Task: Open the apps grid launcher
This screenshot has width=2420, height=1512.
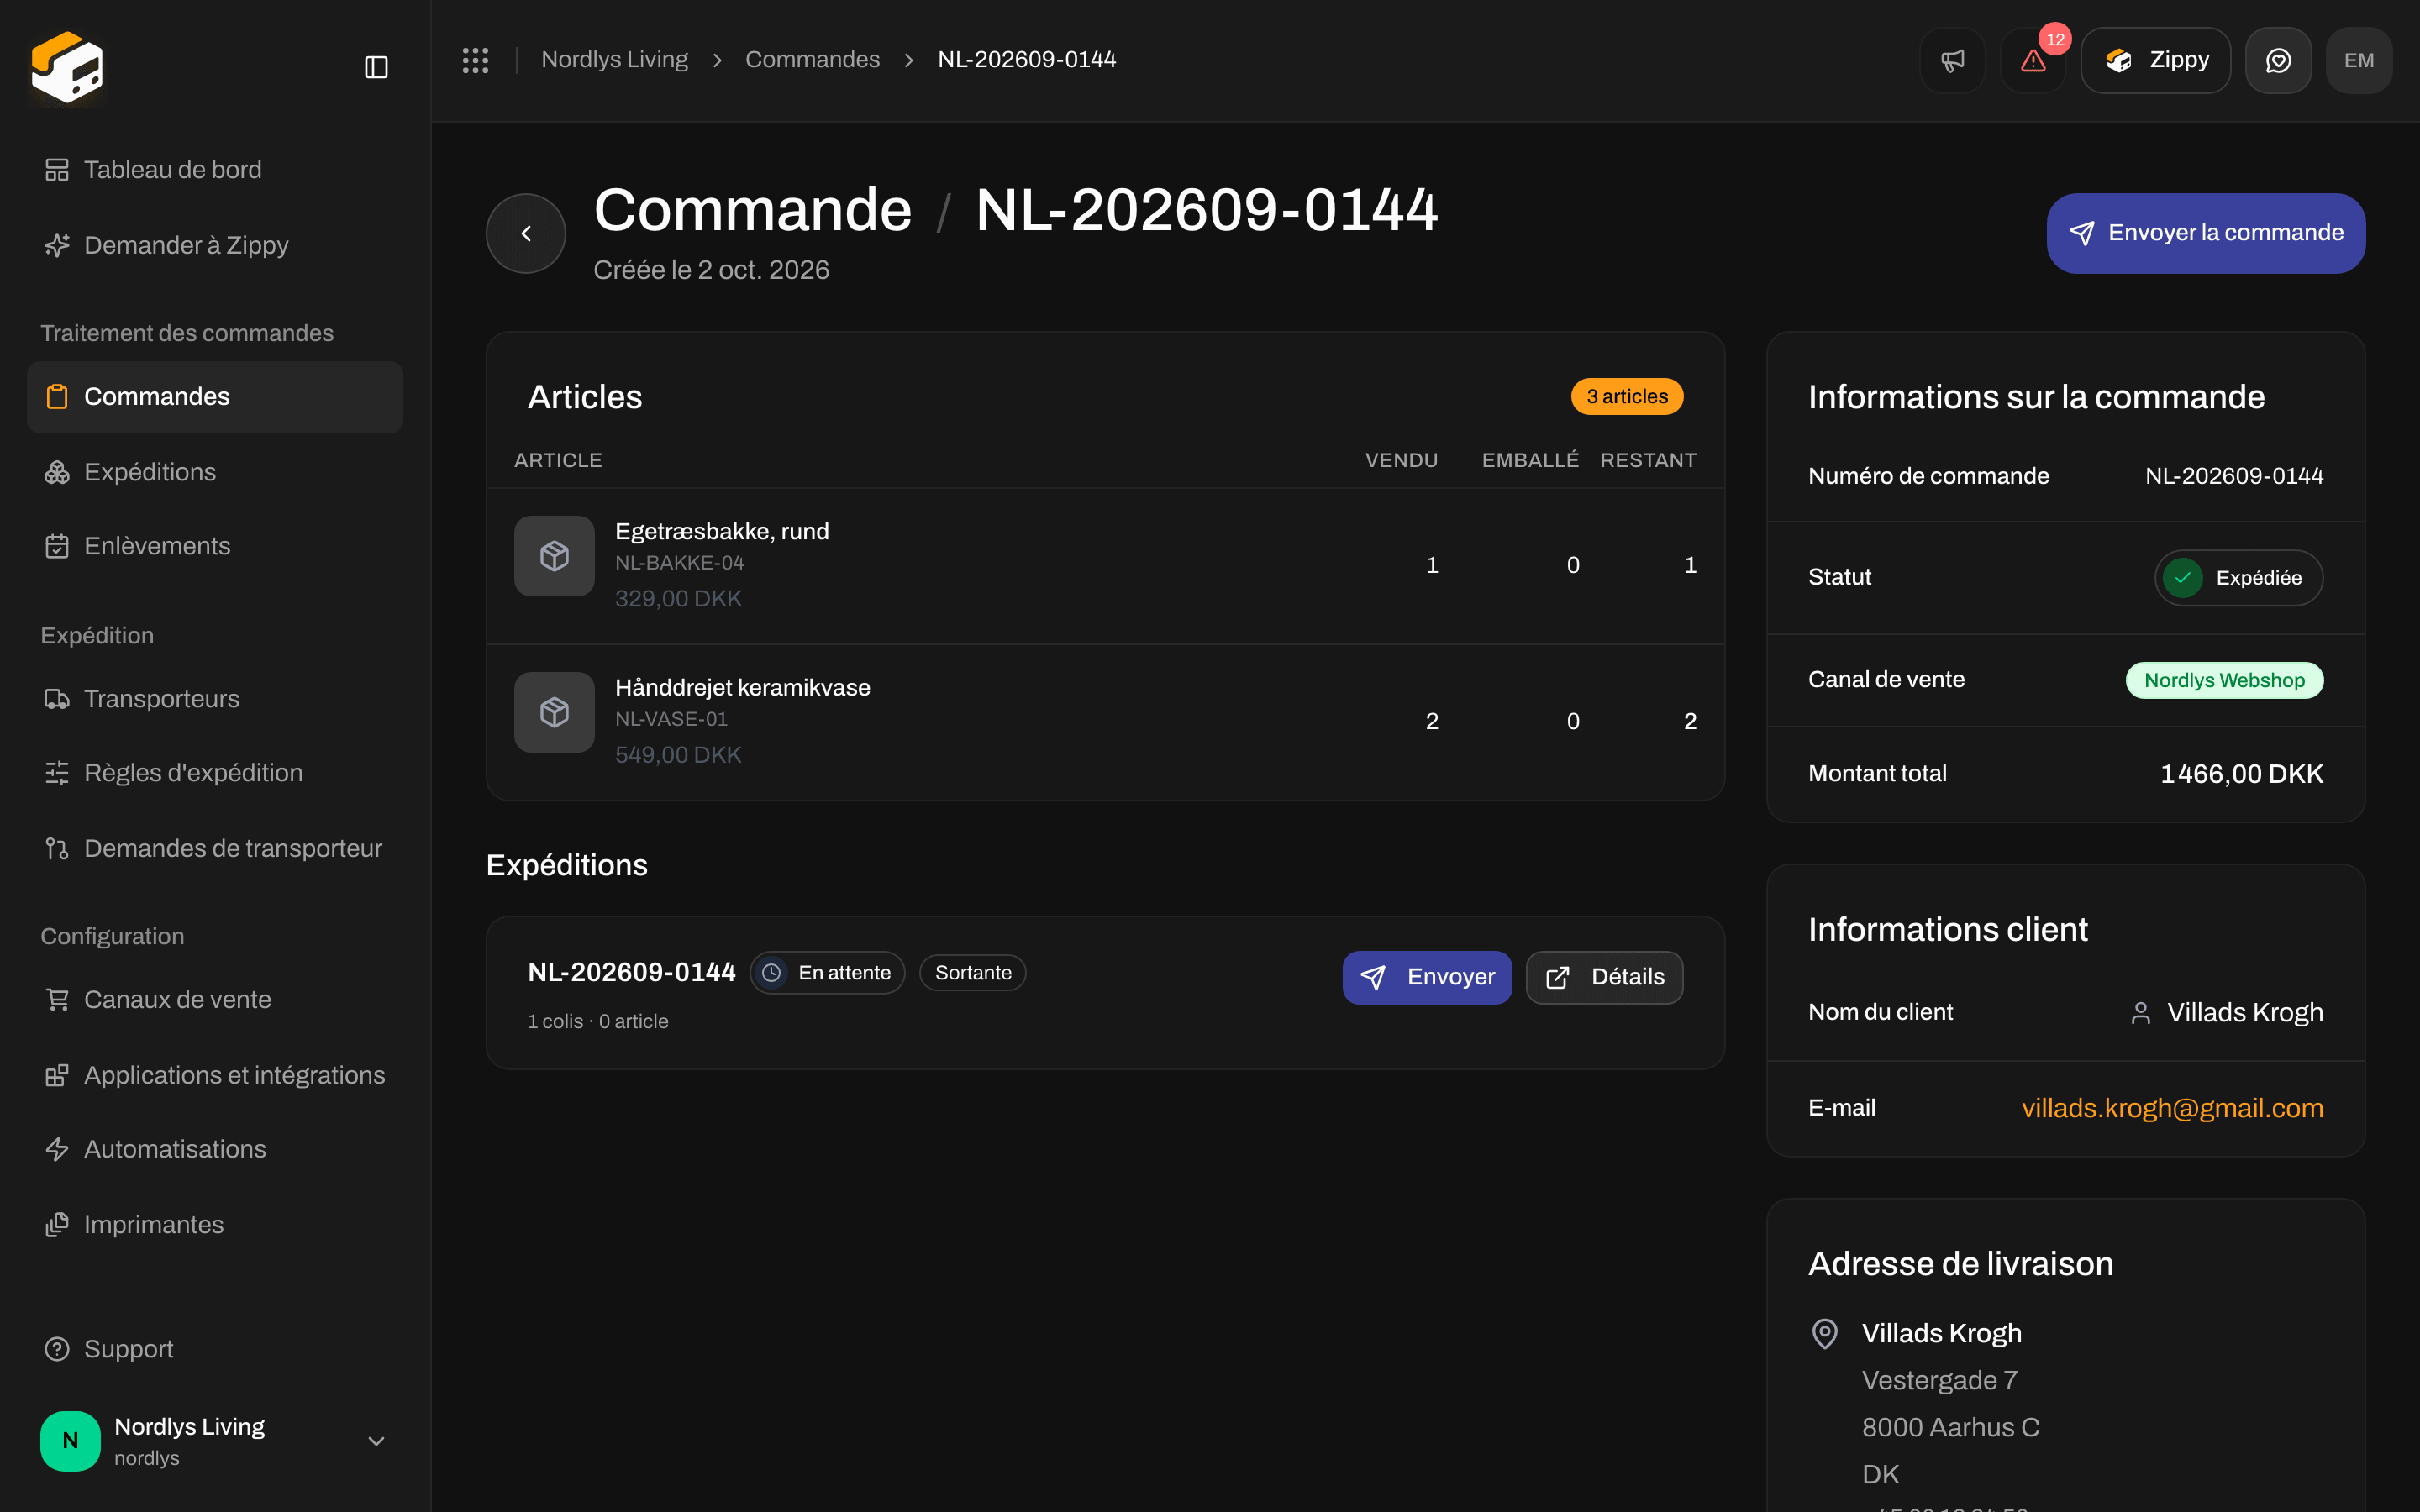Action: pos(475,60)
